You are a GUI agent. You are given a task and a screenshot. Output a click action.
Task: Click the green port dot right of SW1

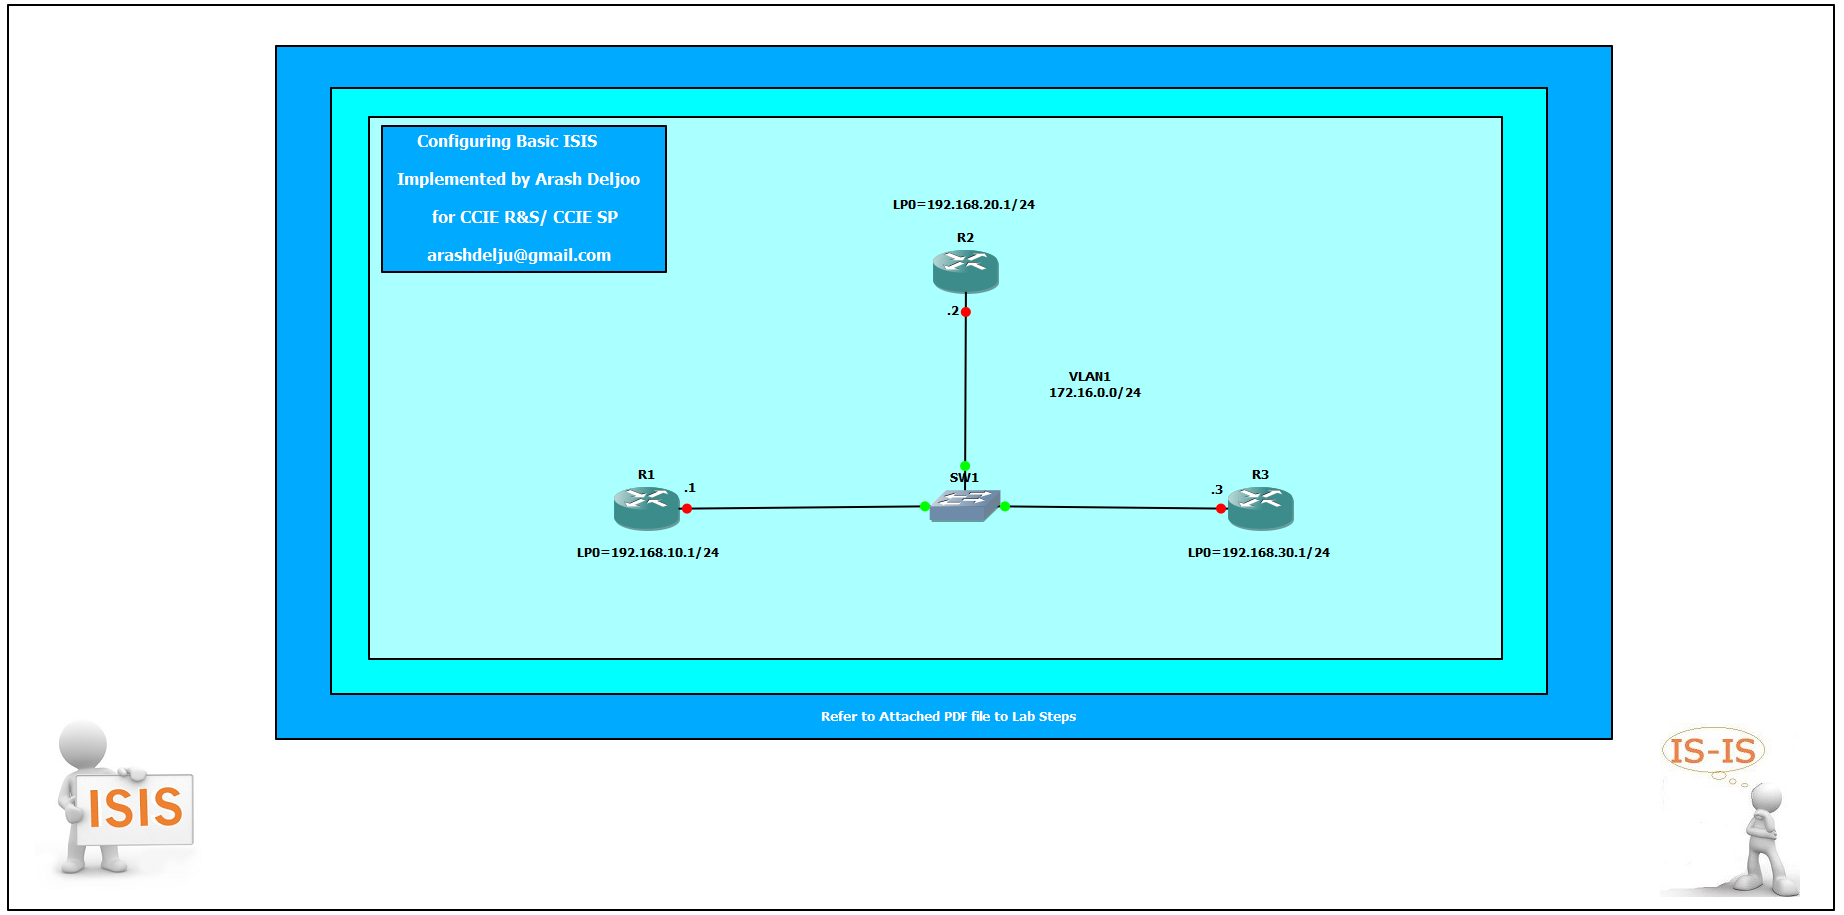[x=1005, y=506]
